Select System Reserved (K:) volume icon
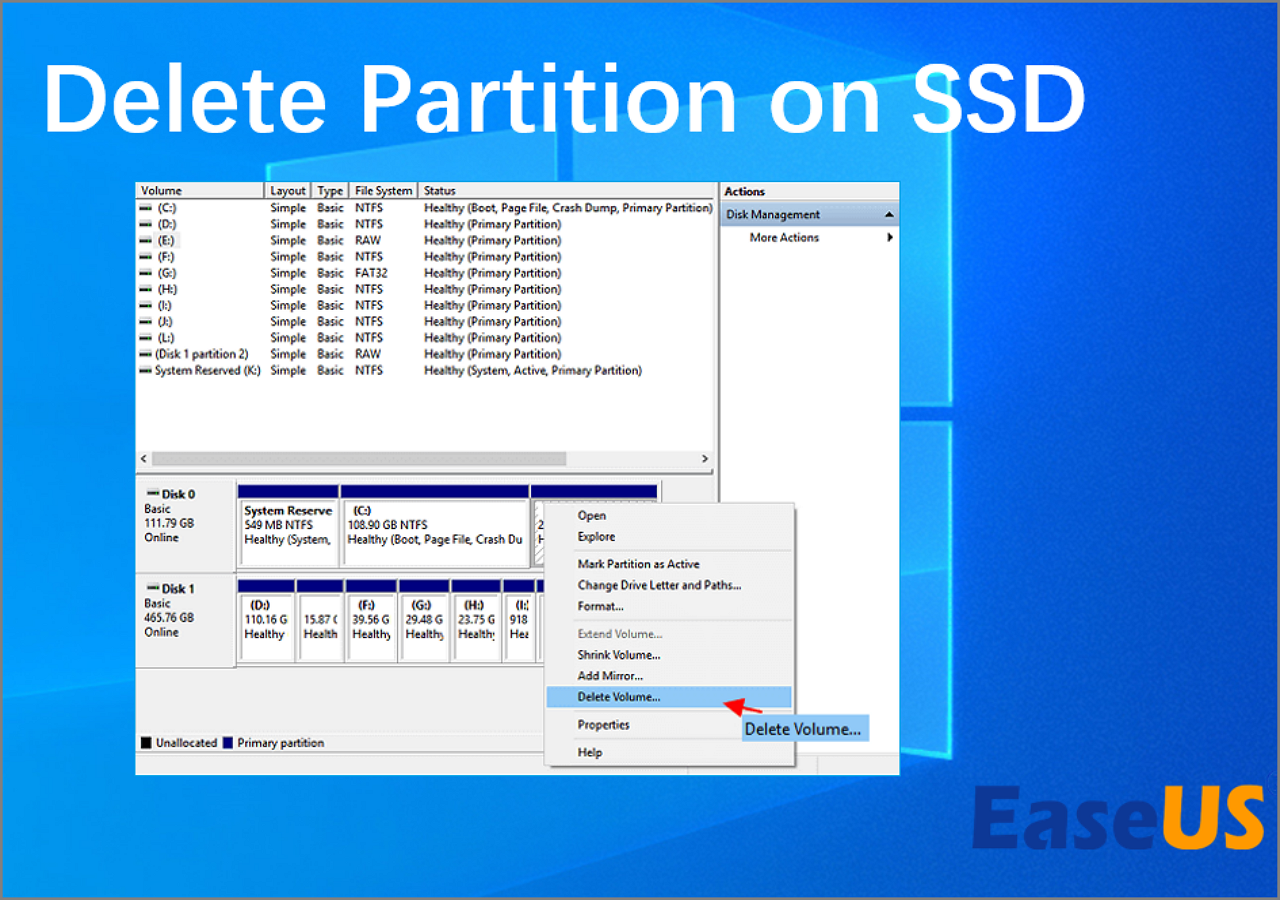The height and width of the screenshot is (900, 1280). coord(146,370)
